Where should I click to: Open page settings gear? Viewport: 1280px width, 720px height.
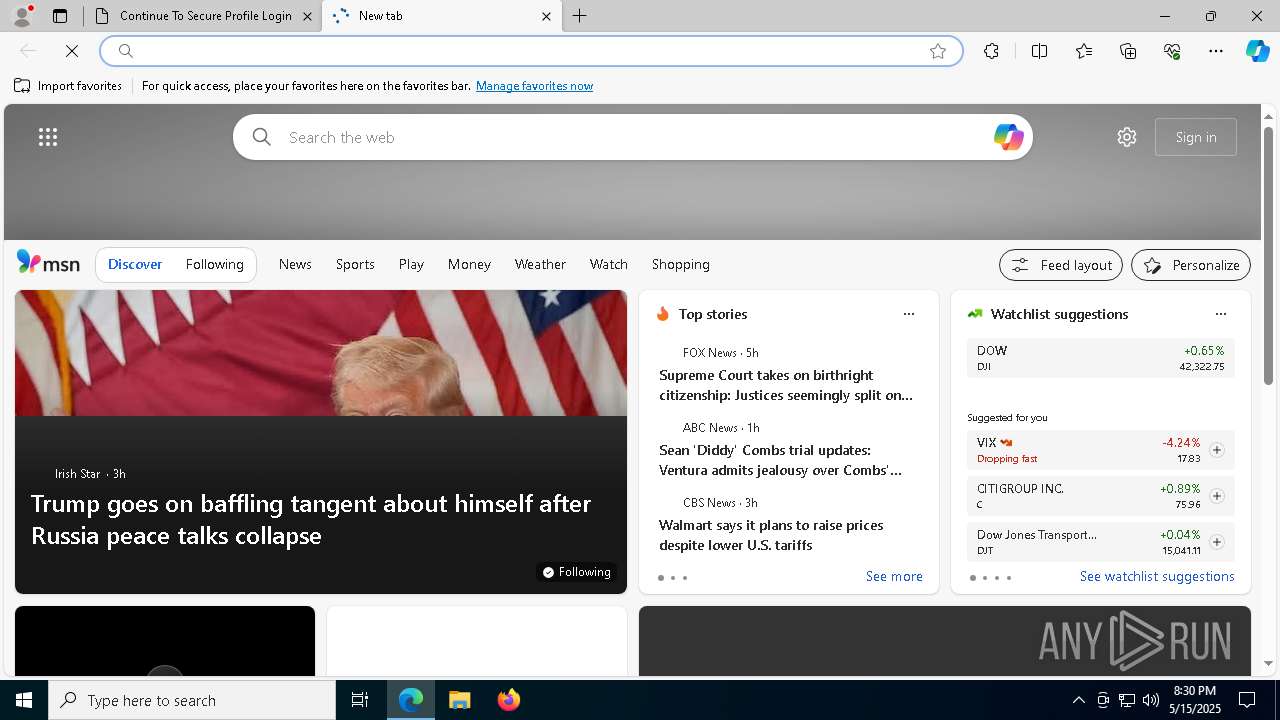coord(1127,137)
